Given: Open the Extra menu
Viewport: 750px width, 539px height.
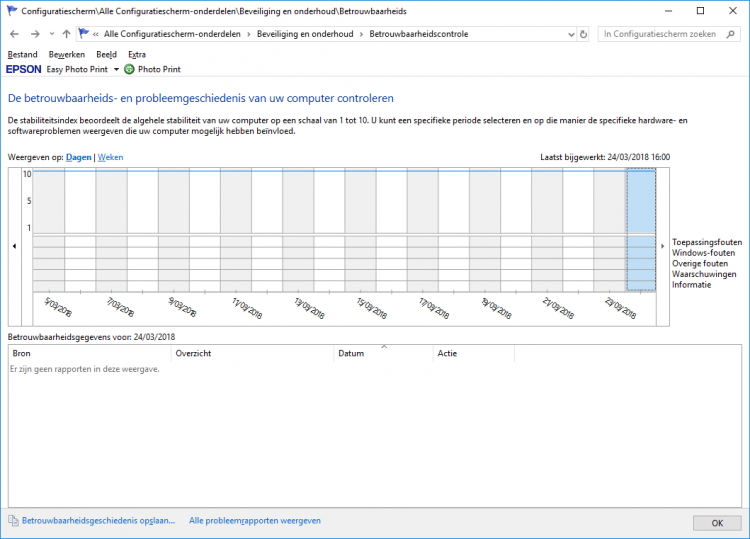Looking at the screenshot, I should 137,54.
